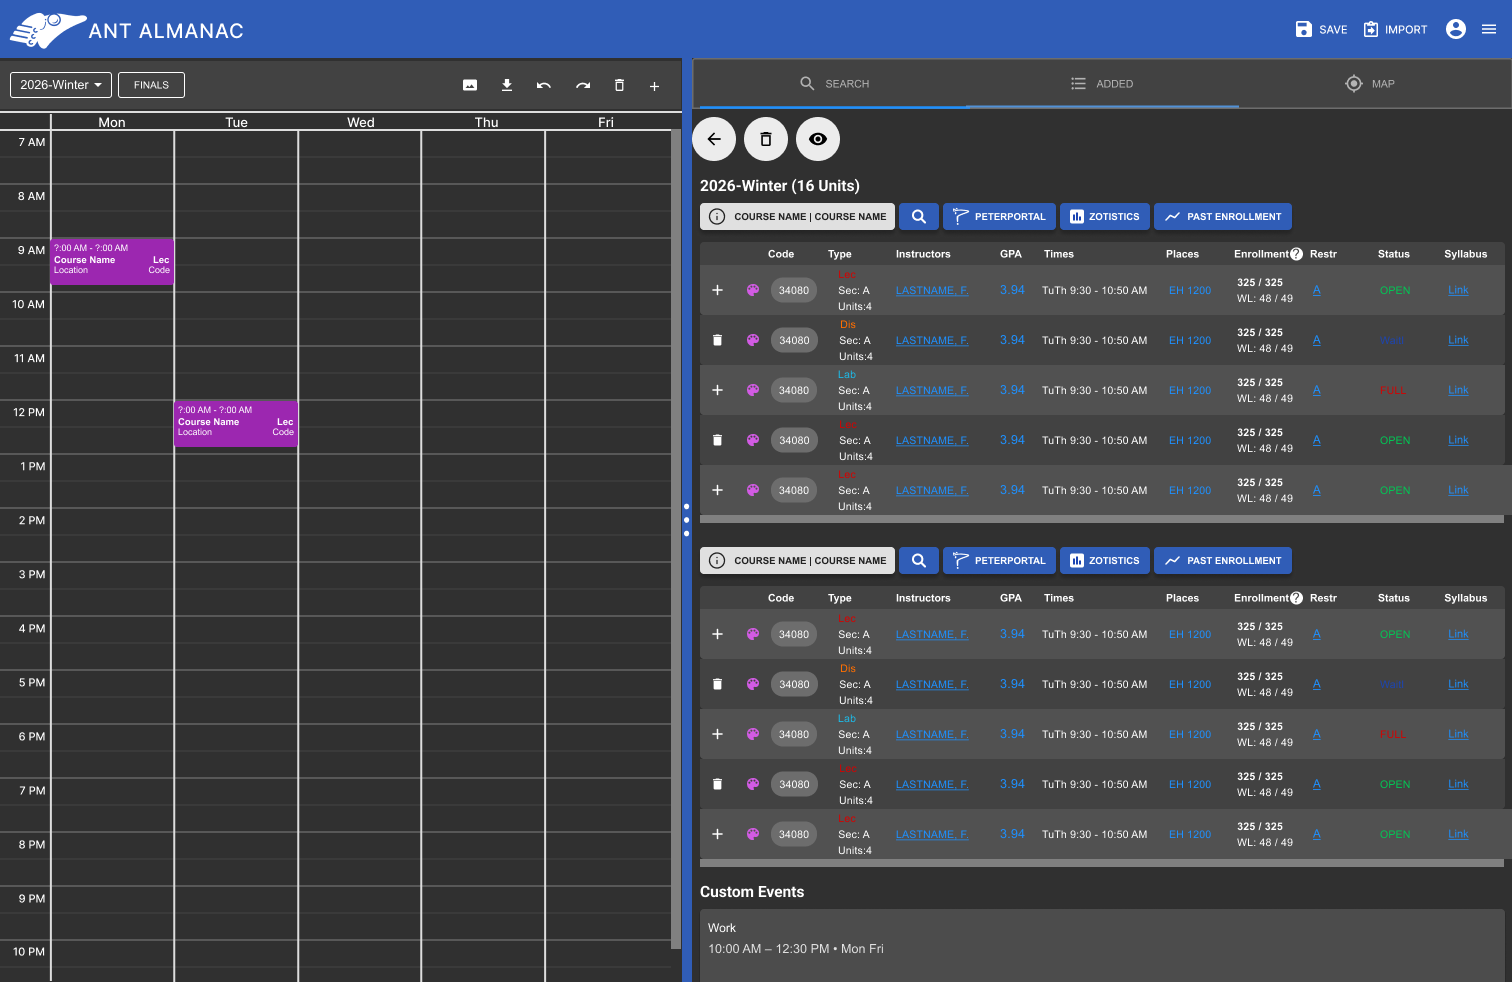
Task: Click the Custom Events heading
Action: pyautogui.click(x=752, y=892)
